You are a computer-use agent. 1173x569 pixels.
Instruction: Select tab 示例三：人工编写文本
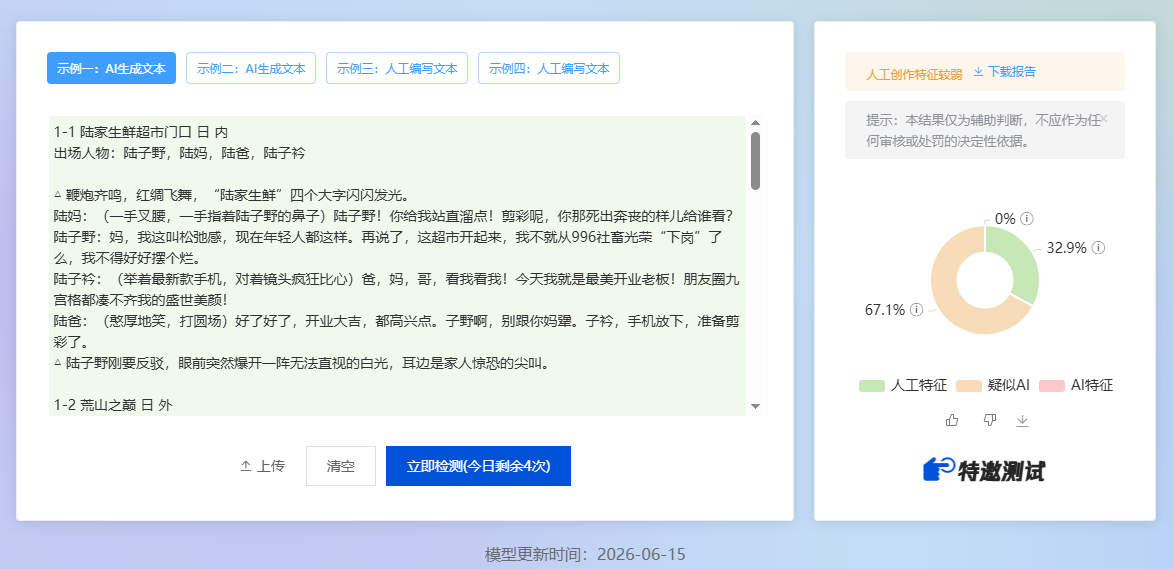click(397, 68)
